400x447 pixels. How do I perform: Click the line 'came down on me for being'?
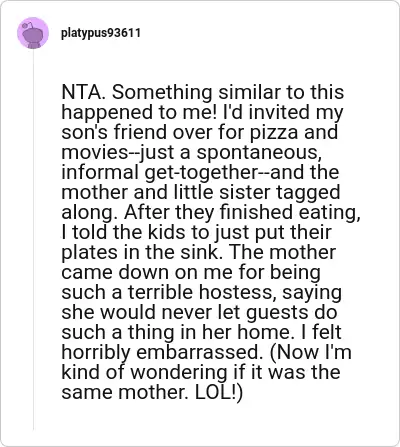click(191, 272)
